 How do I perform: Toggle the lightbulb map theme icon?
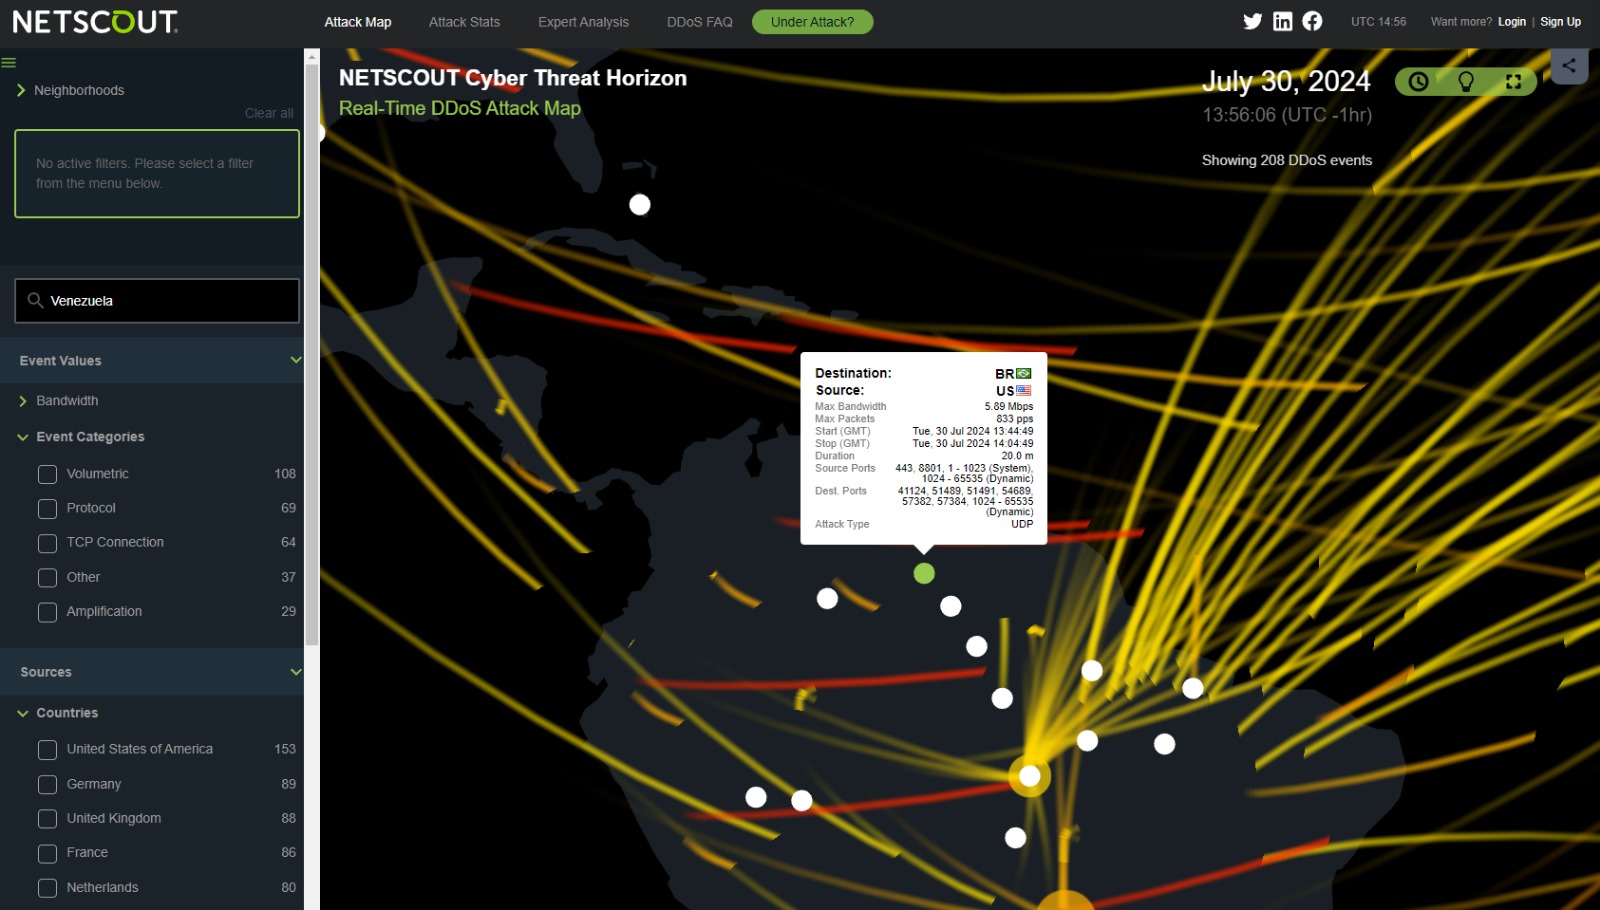click(x=1466, y=82)
